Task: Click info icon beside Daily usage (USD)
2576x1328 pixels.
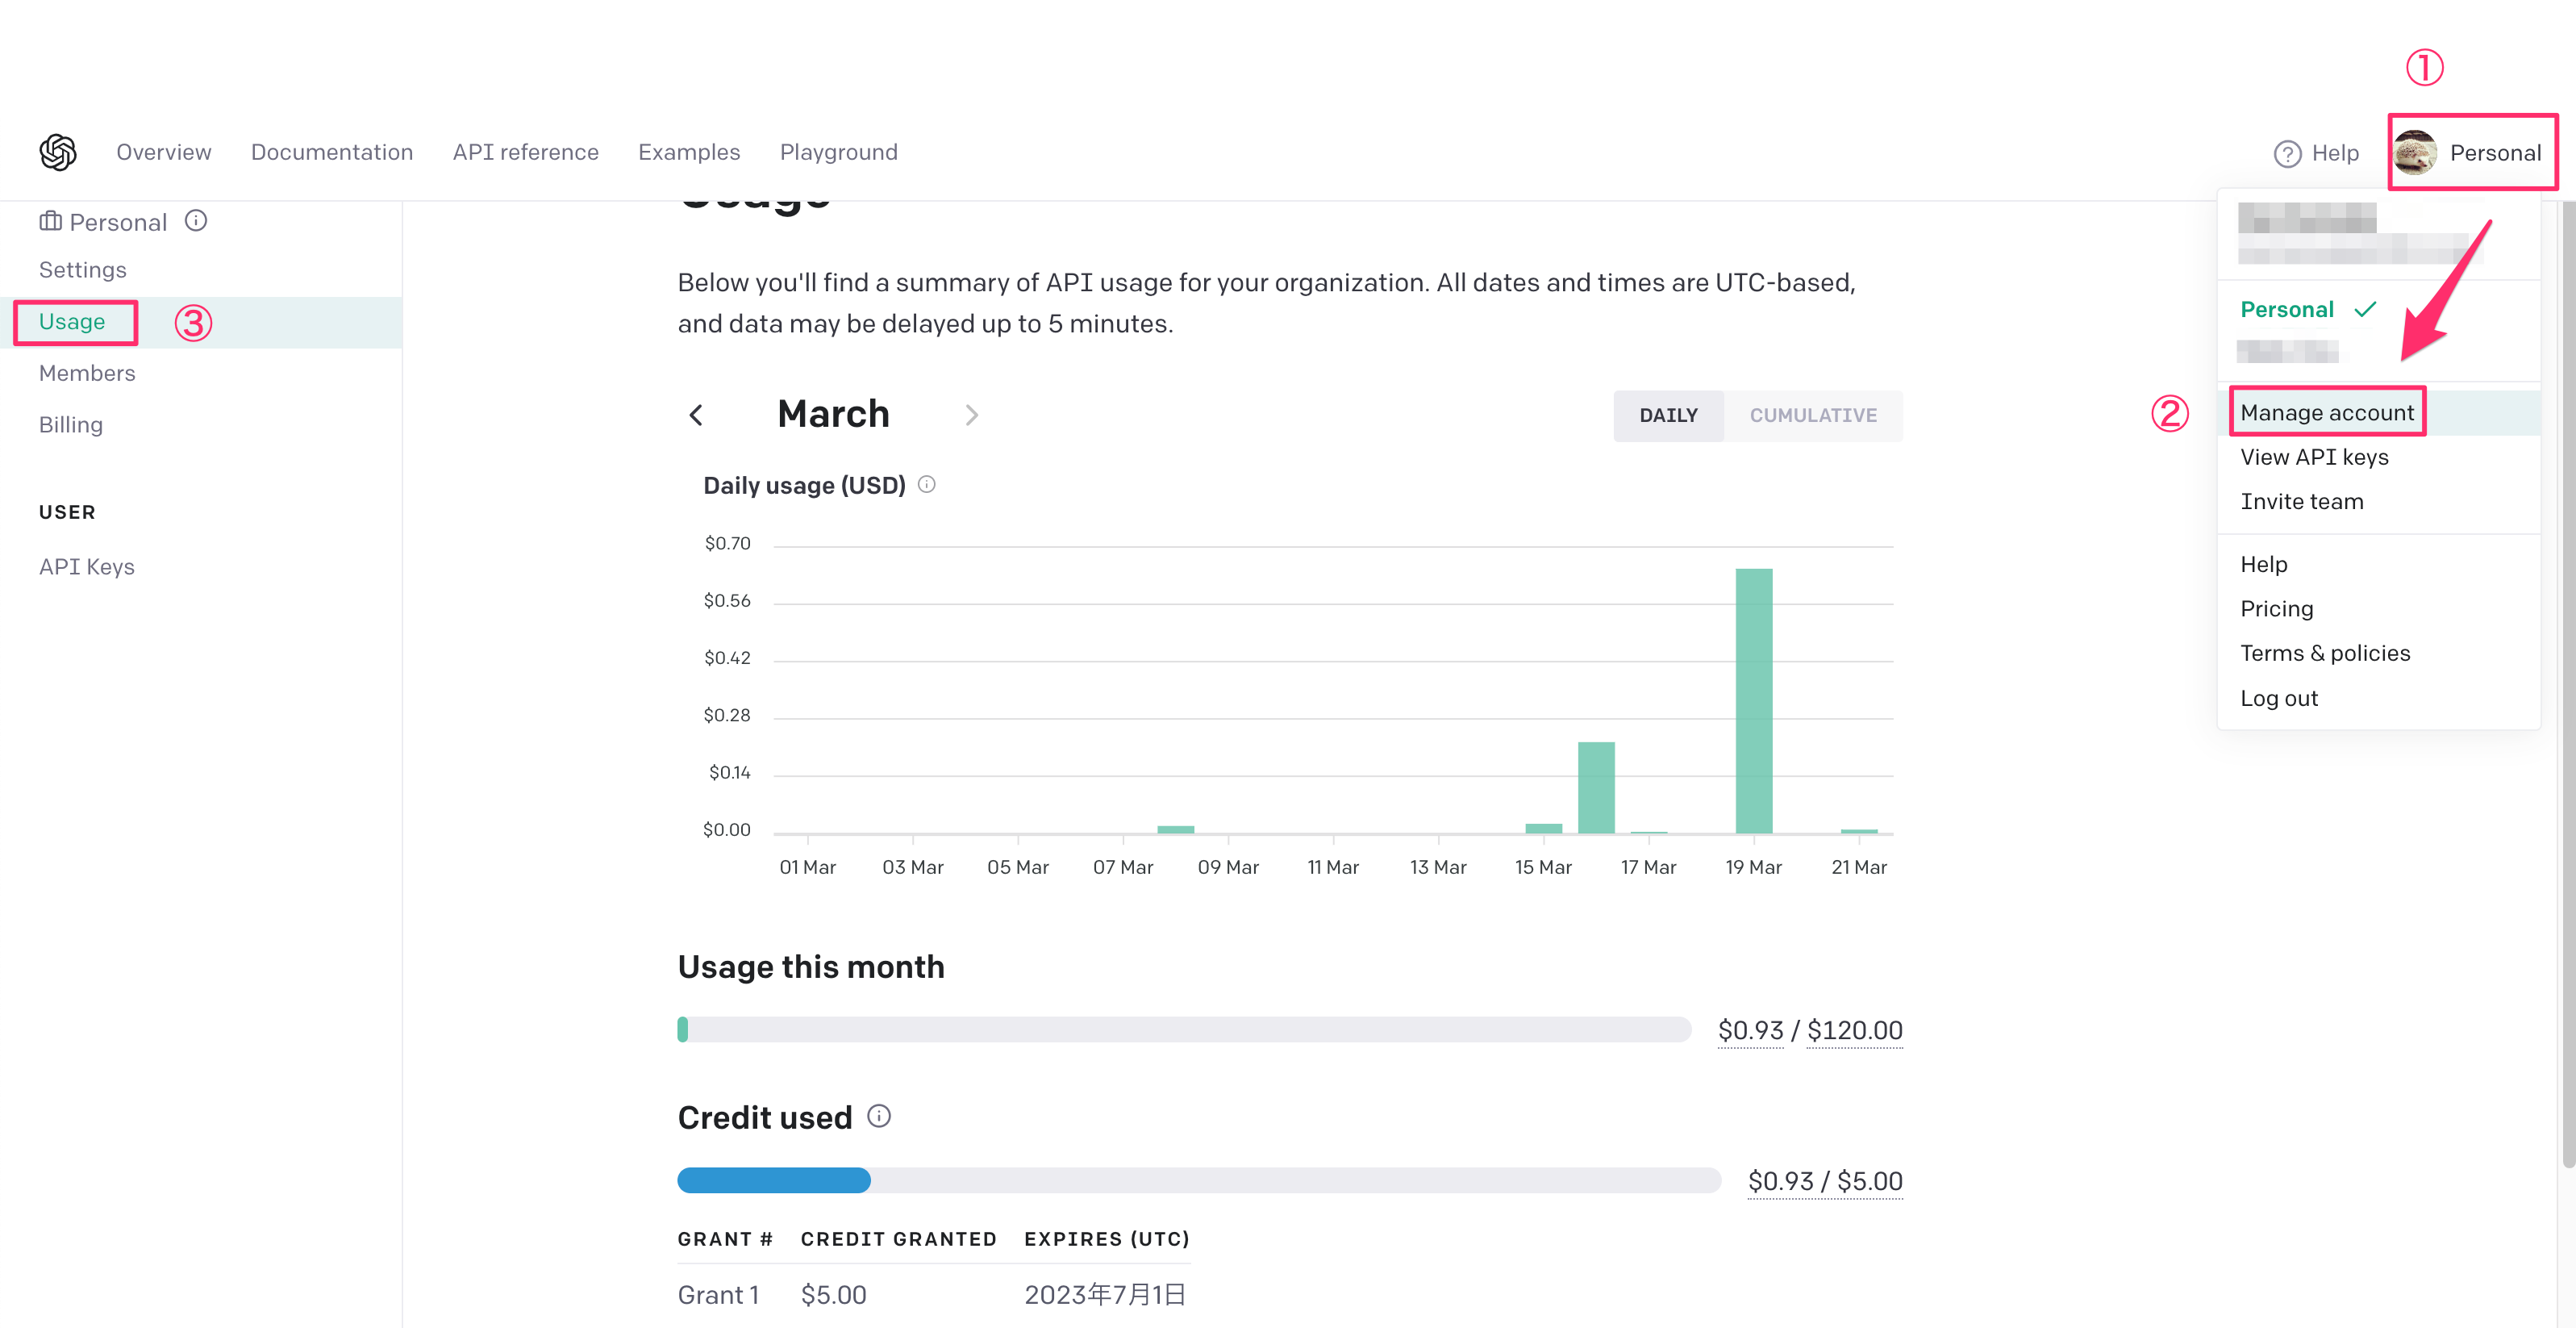Action: 927,485
